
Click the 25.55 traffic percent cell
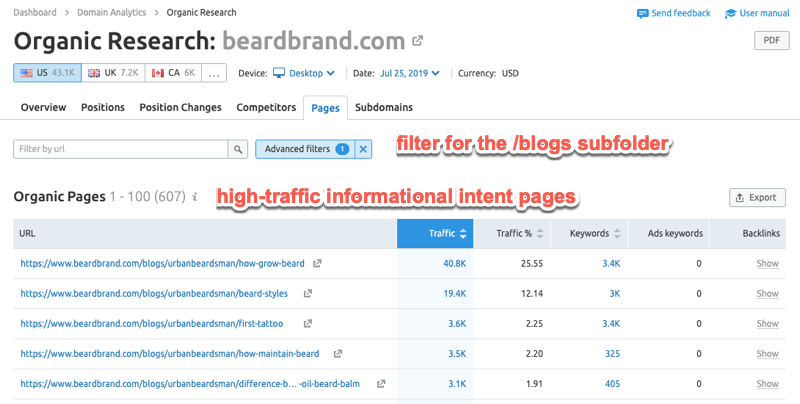click(532, 264)
